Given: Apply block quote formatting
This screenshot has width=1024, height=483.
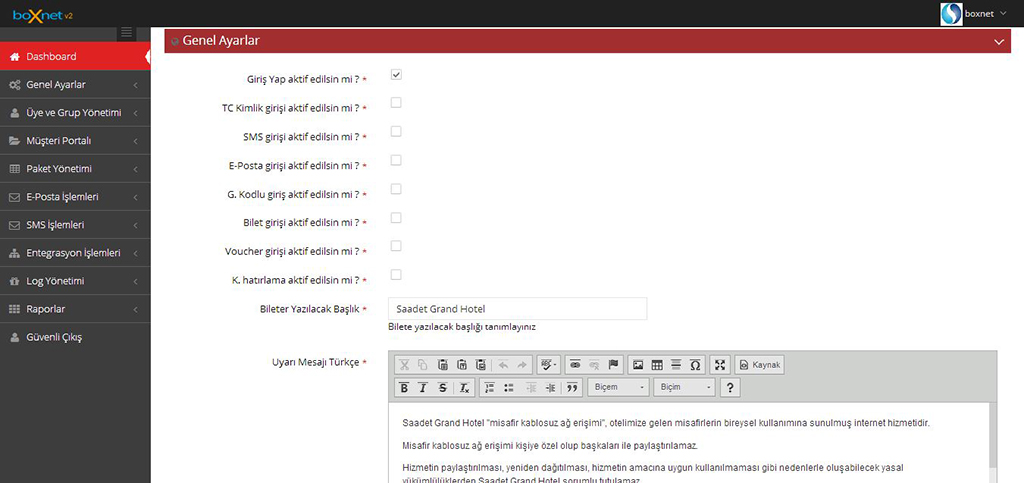Looking at the screenshot, I should pyautogui.click(x=572, y=388).
